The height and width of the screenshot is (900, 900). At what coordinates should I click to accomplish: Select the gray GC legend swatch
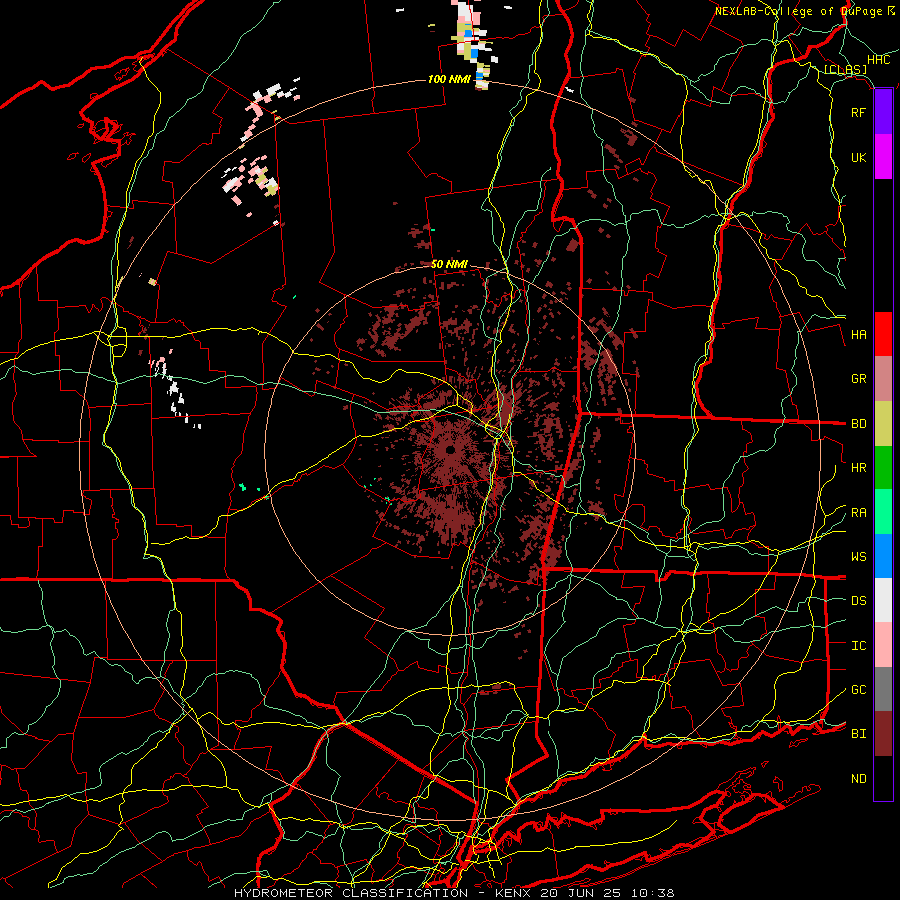(x=883, y=689)
